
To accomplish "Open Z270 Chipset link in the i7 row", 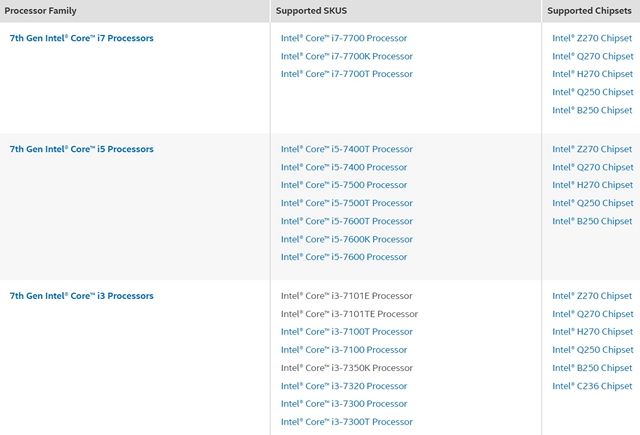I will point(592,38).
